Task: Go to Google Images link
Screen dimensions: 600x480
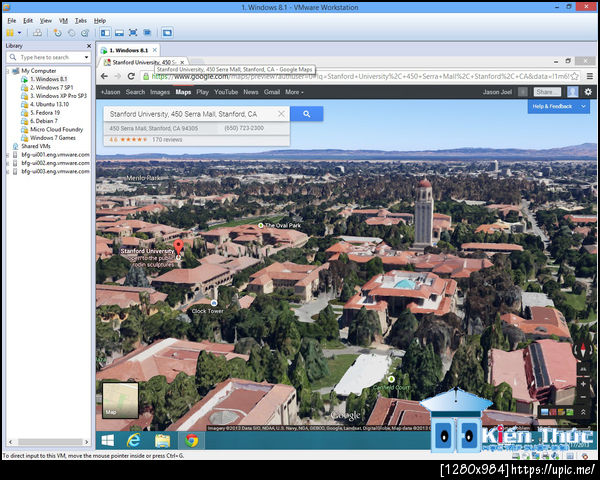Action: click(x=160, y=92)
